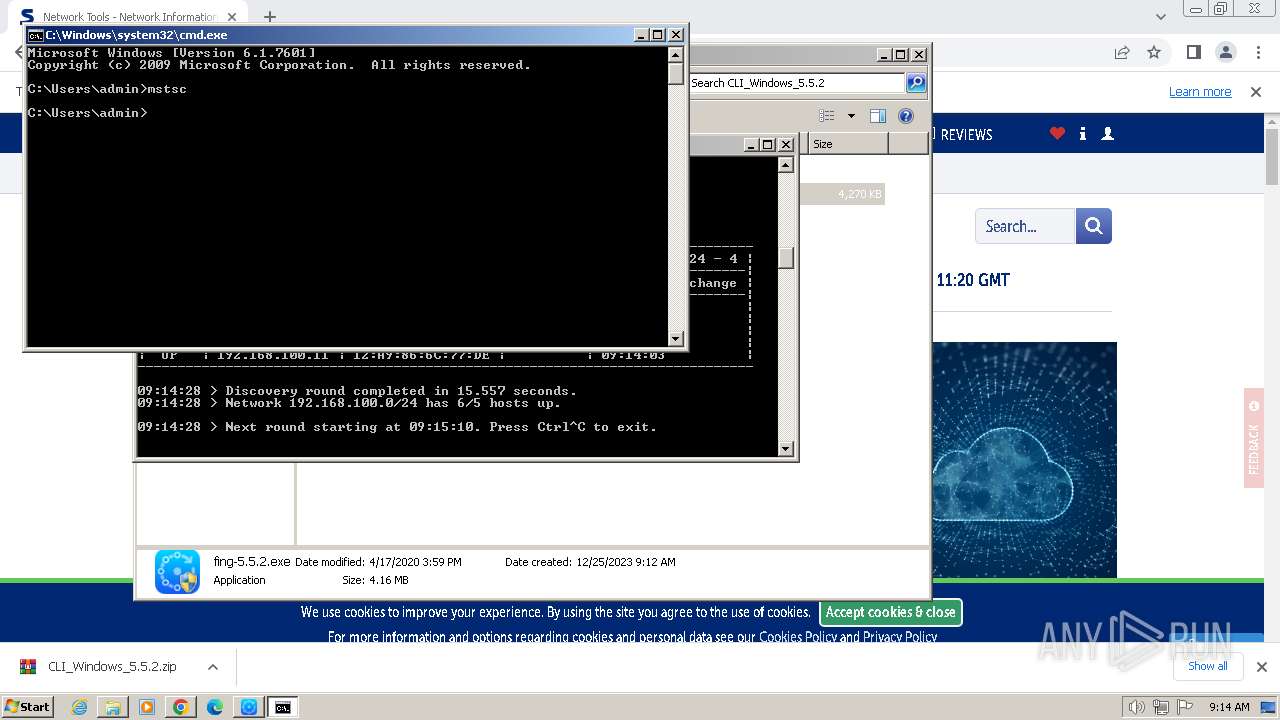Click the fing-5.5.2.exe filename in details pane
The height and width of the screenshot is (720, 1280).
pyautogui.click(x=252, y=562)
